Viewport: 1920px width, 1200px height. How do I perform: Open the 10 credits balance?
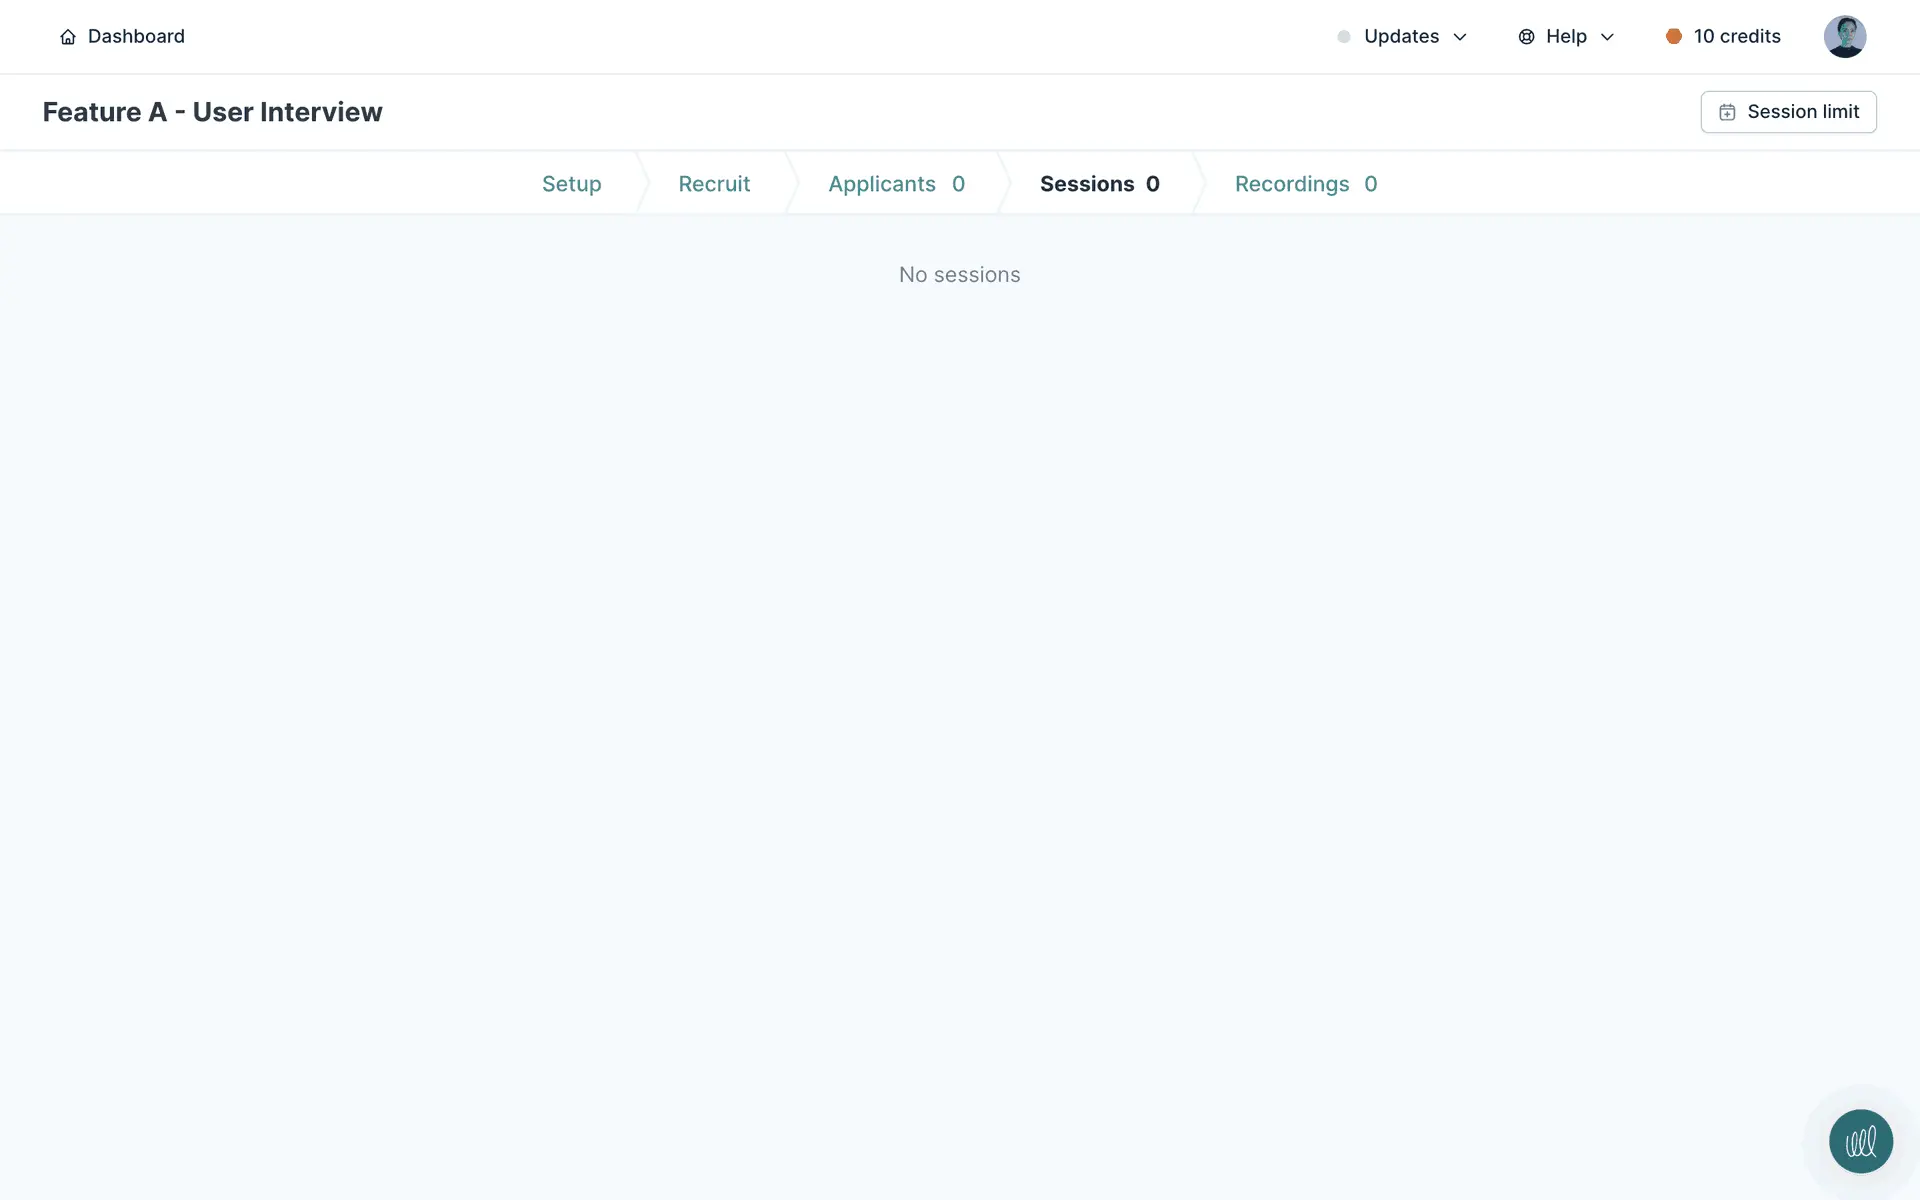(x=1737, y=37)
